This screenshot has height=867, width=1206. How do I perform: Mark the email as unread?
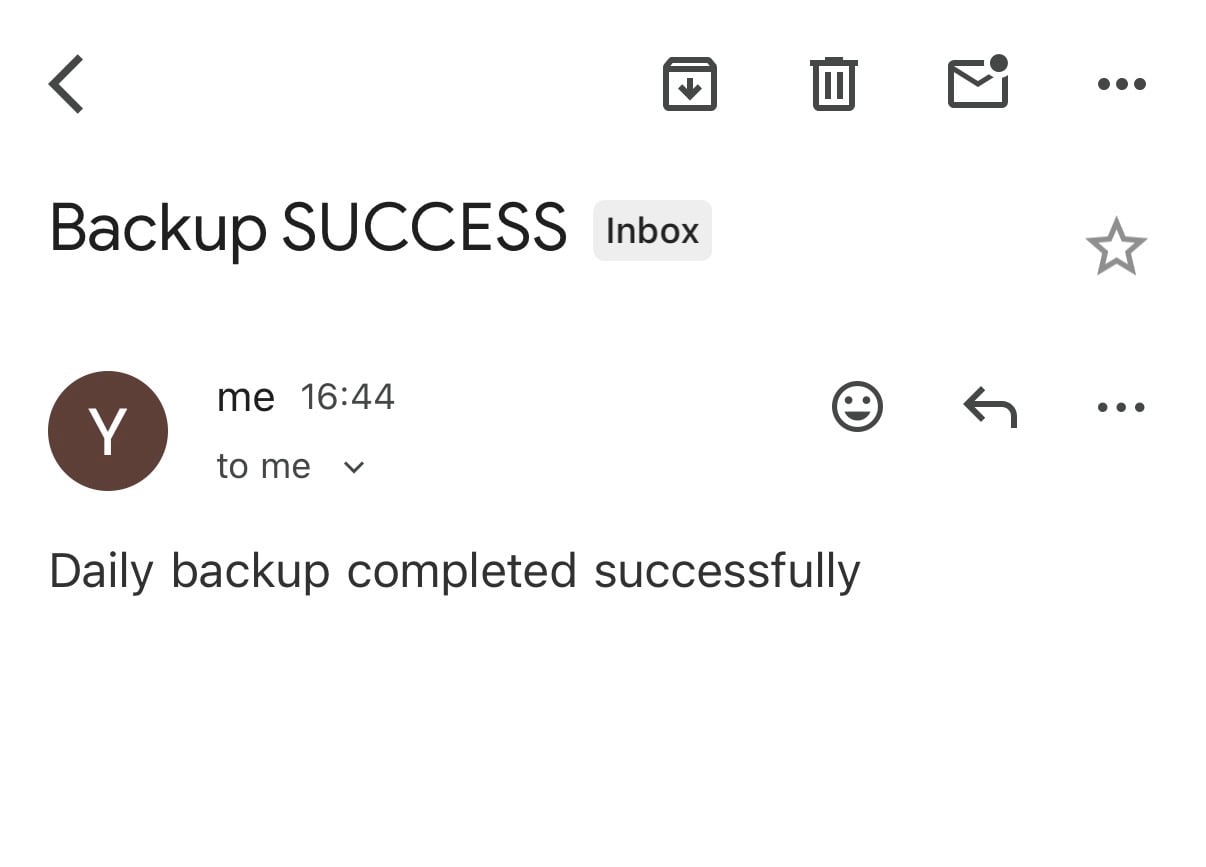[x=977, y=84]
